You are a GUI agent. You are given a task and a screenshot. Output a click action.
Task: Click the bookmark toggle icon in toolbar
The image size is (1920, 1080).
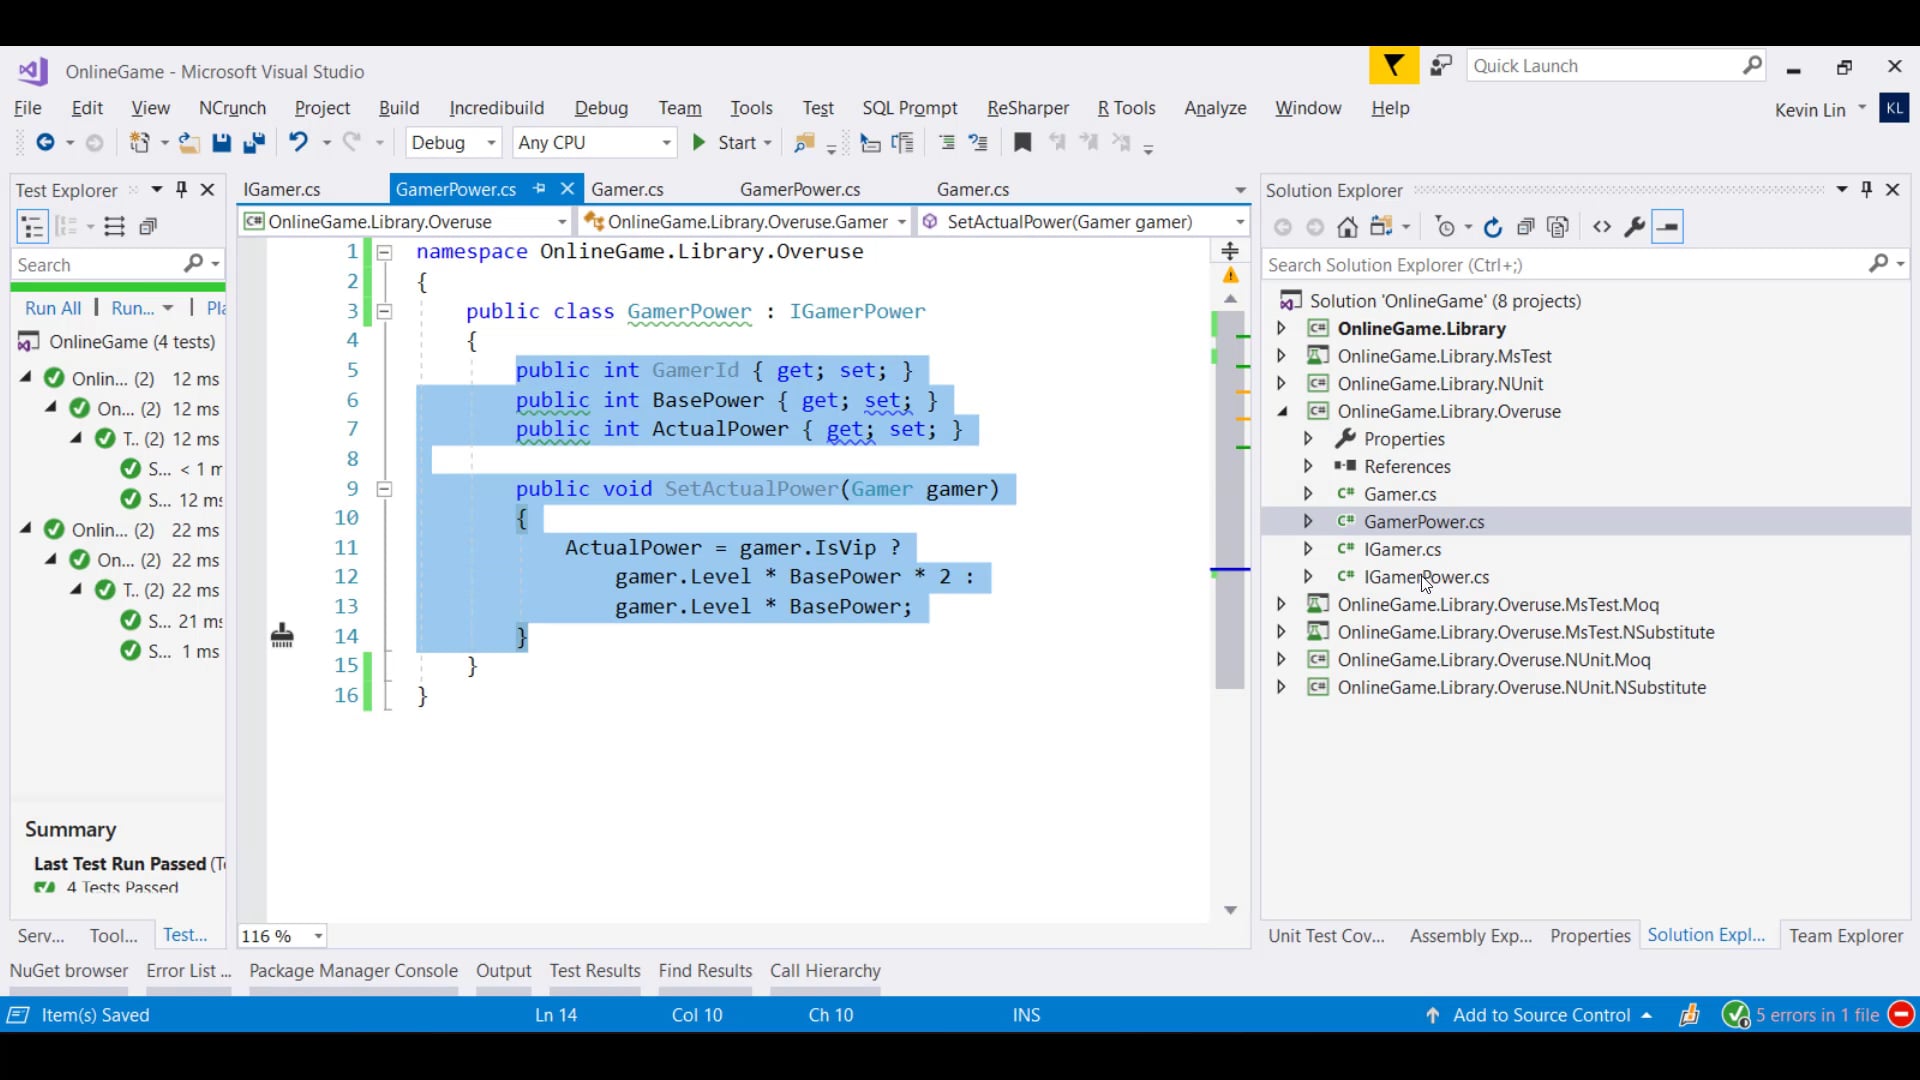(x=1022, y=143)
